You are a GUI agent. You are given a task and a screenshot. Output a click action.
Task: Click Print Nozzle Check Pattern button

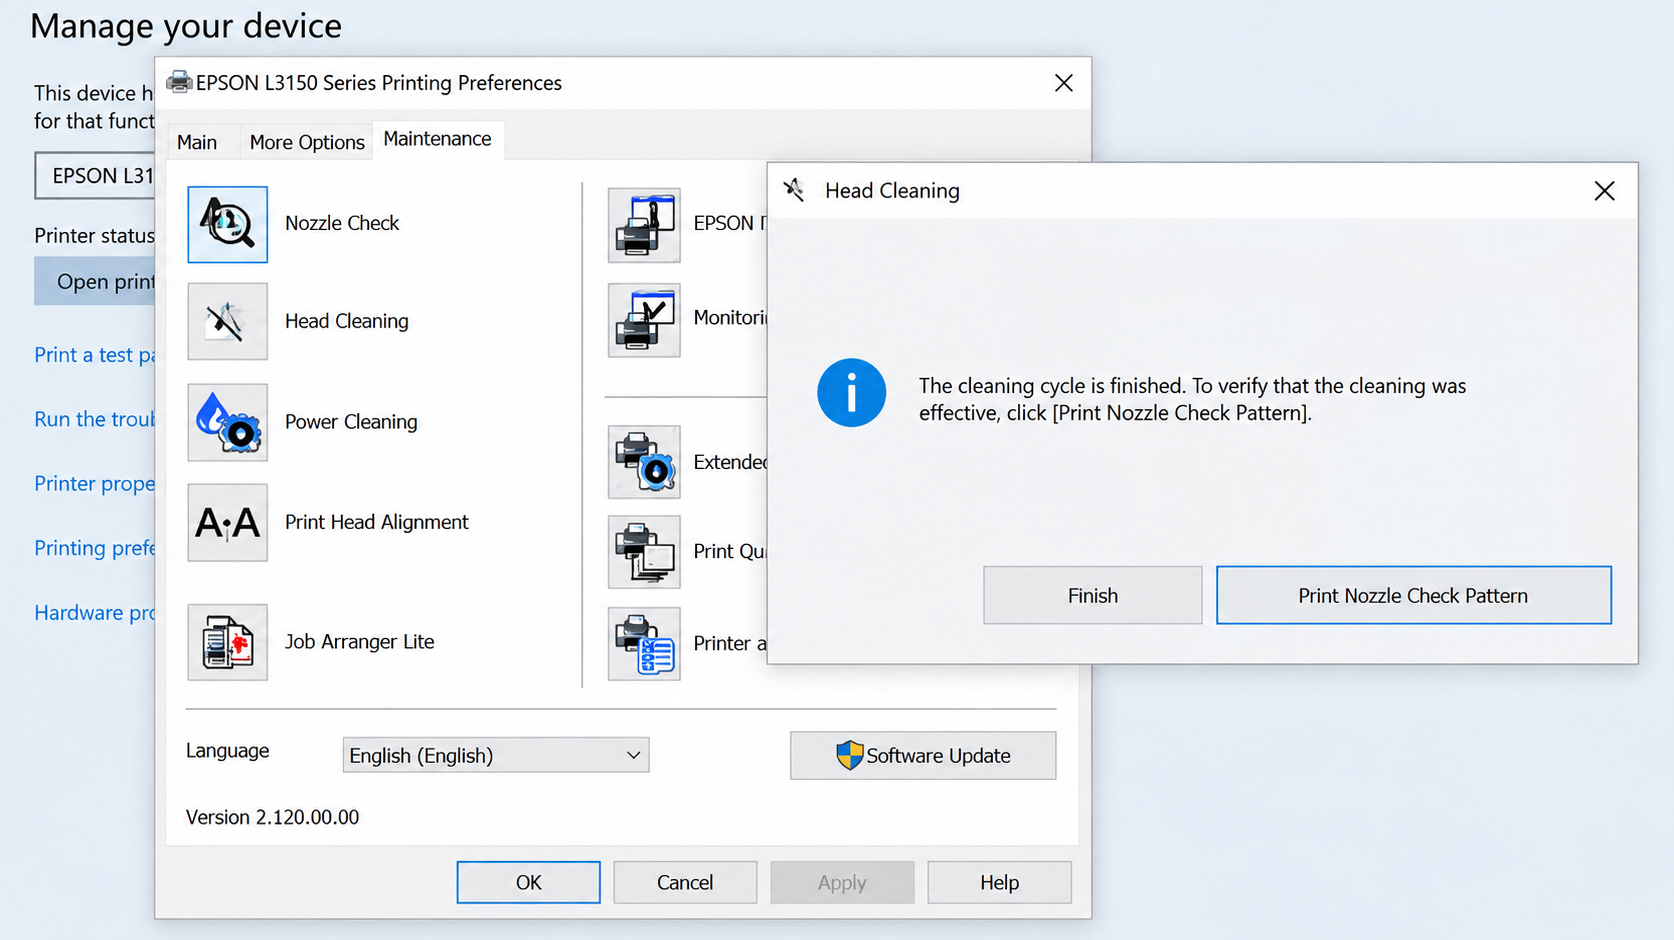[x=1413, y=595]
